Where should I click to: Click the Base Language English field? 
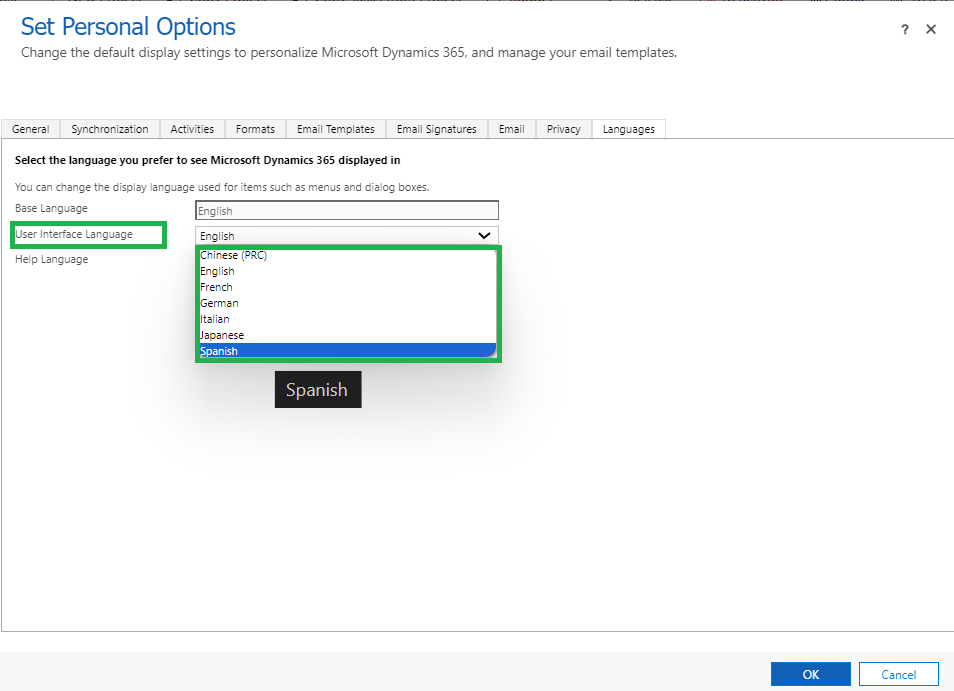[x=347, y=210]
